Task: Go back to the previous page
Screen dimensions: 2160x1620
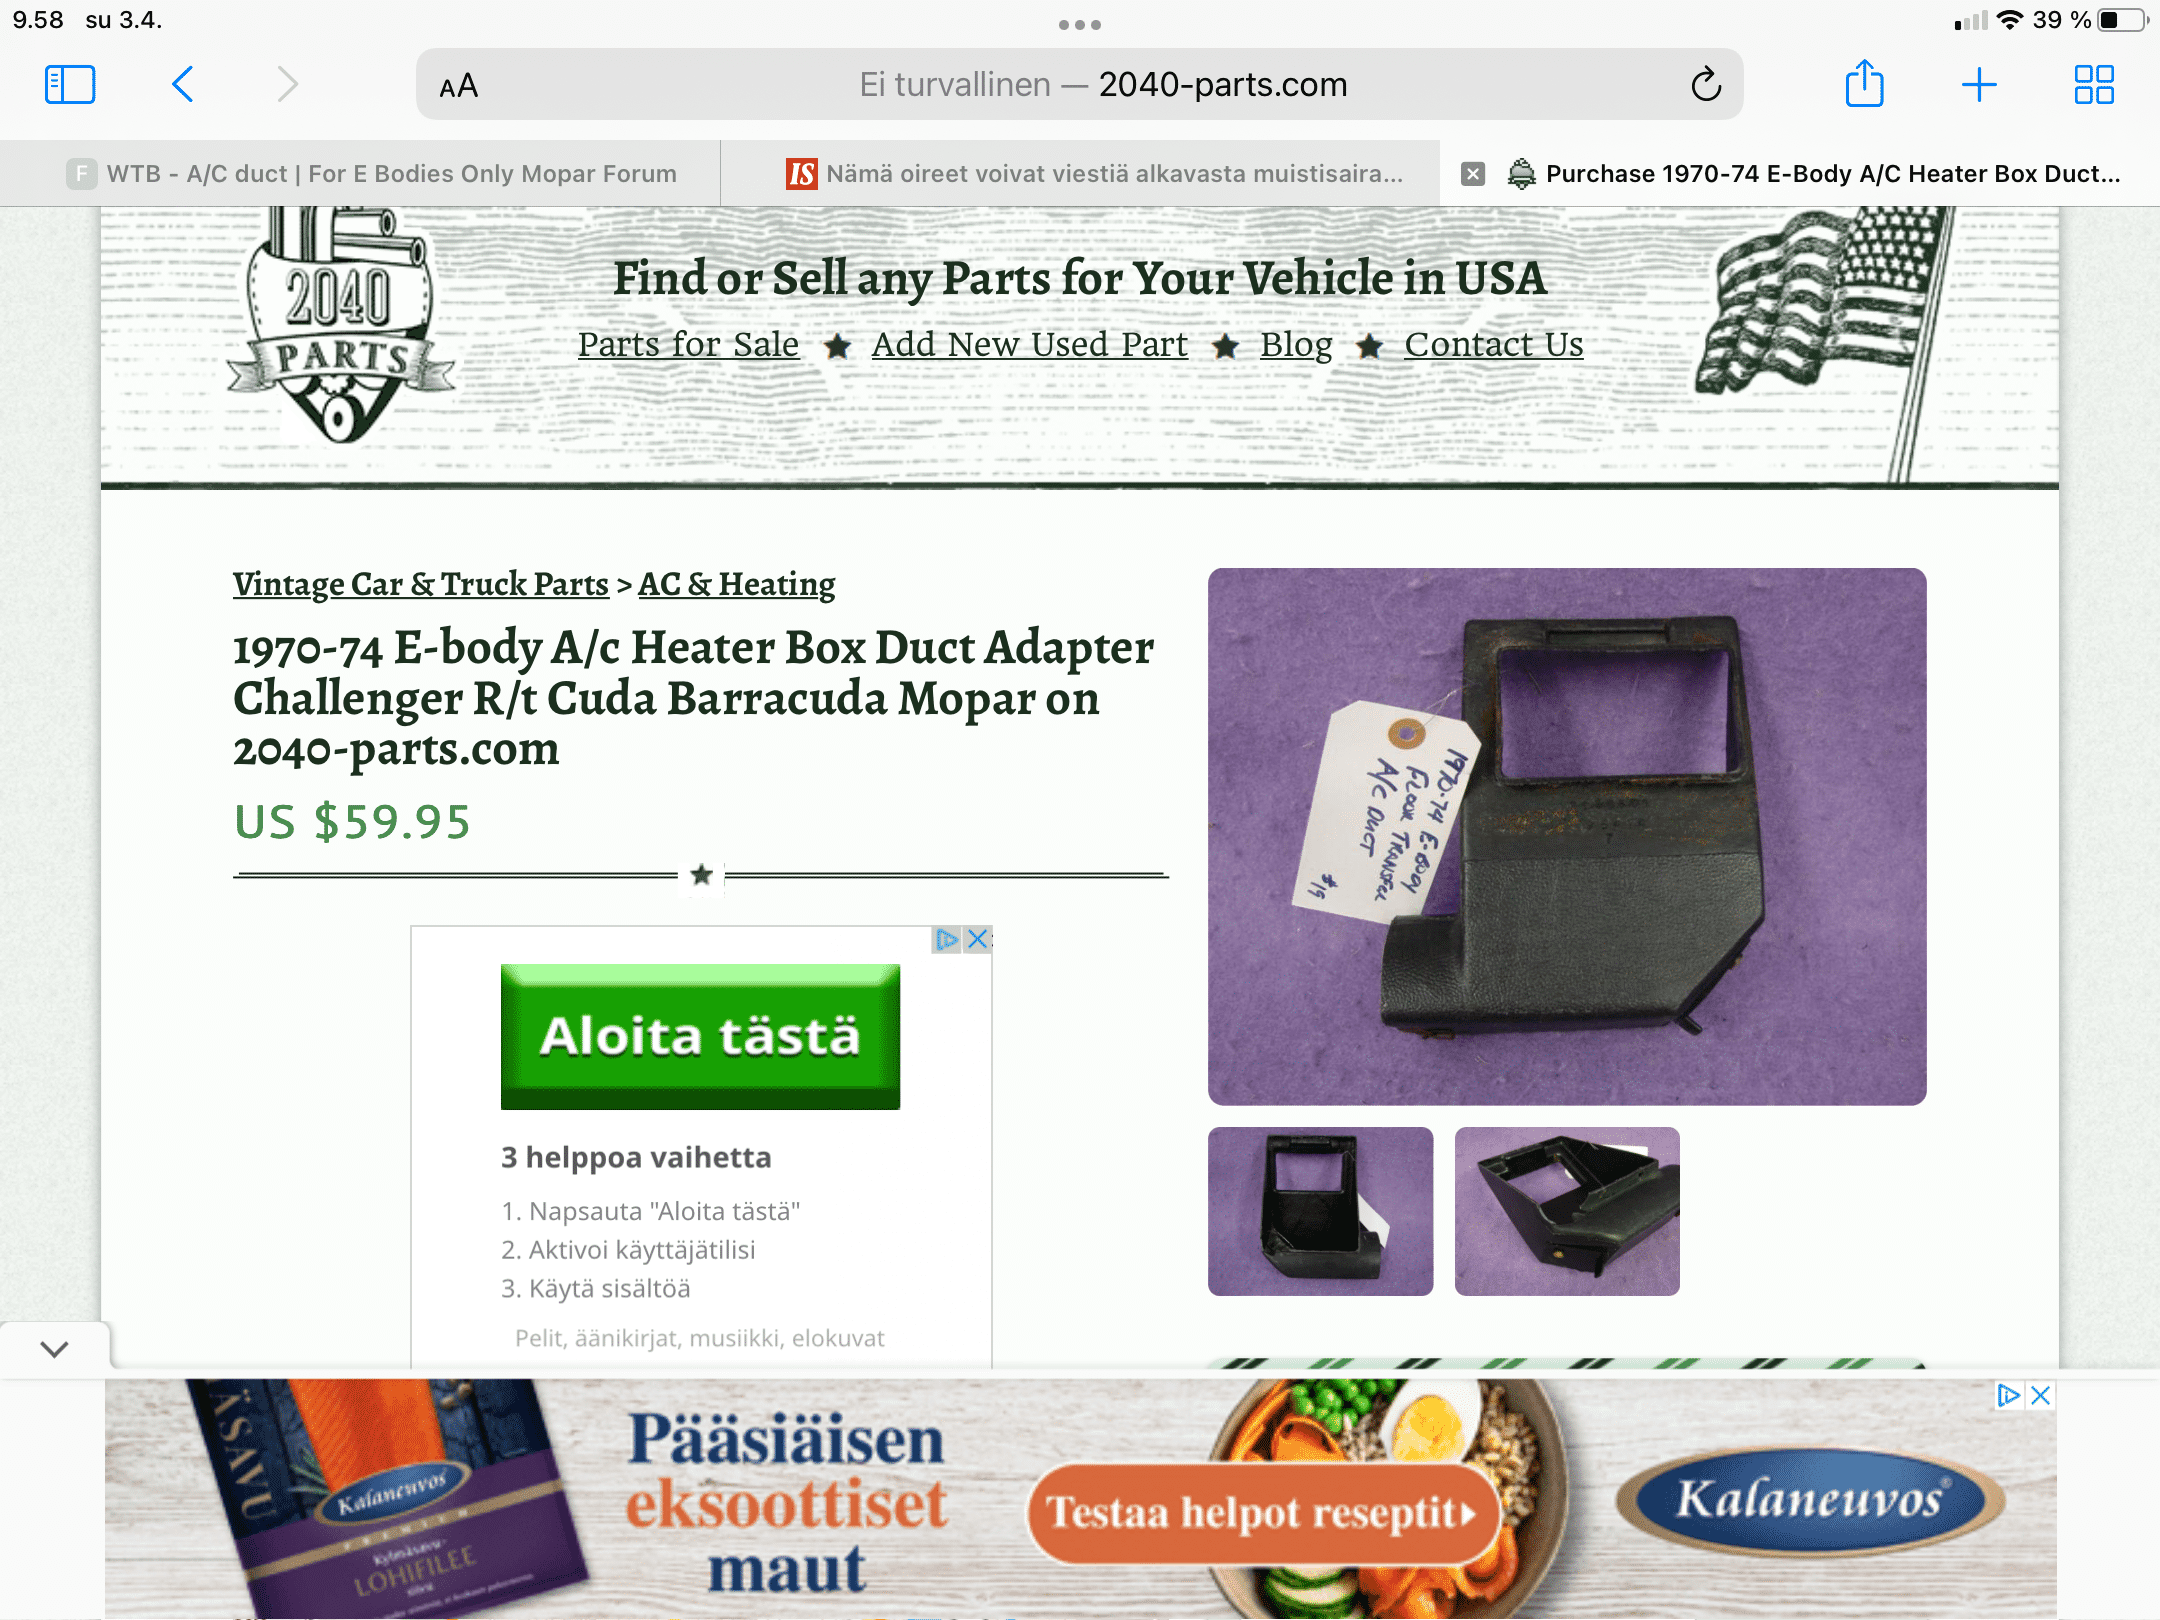Action: (182, 85)
